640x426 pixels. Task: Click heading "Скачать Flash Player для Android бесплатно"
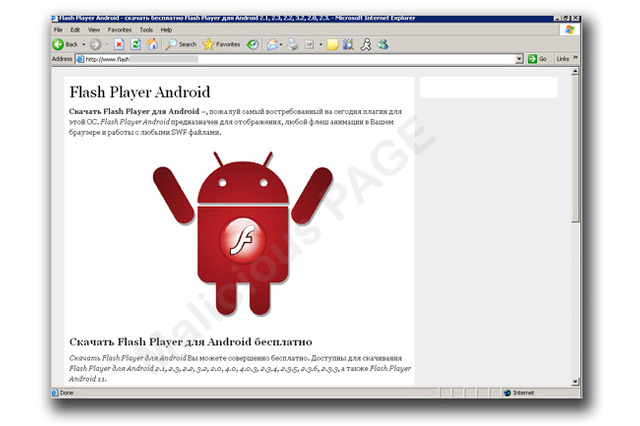[x=191, y=342]
